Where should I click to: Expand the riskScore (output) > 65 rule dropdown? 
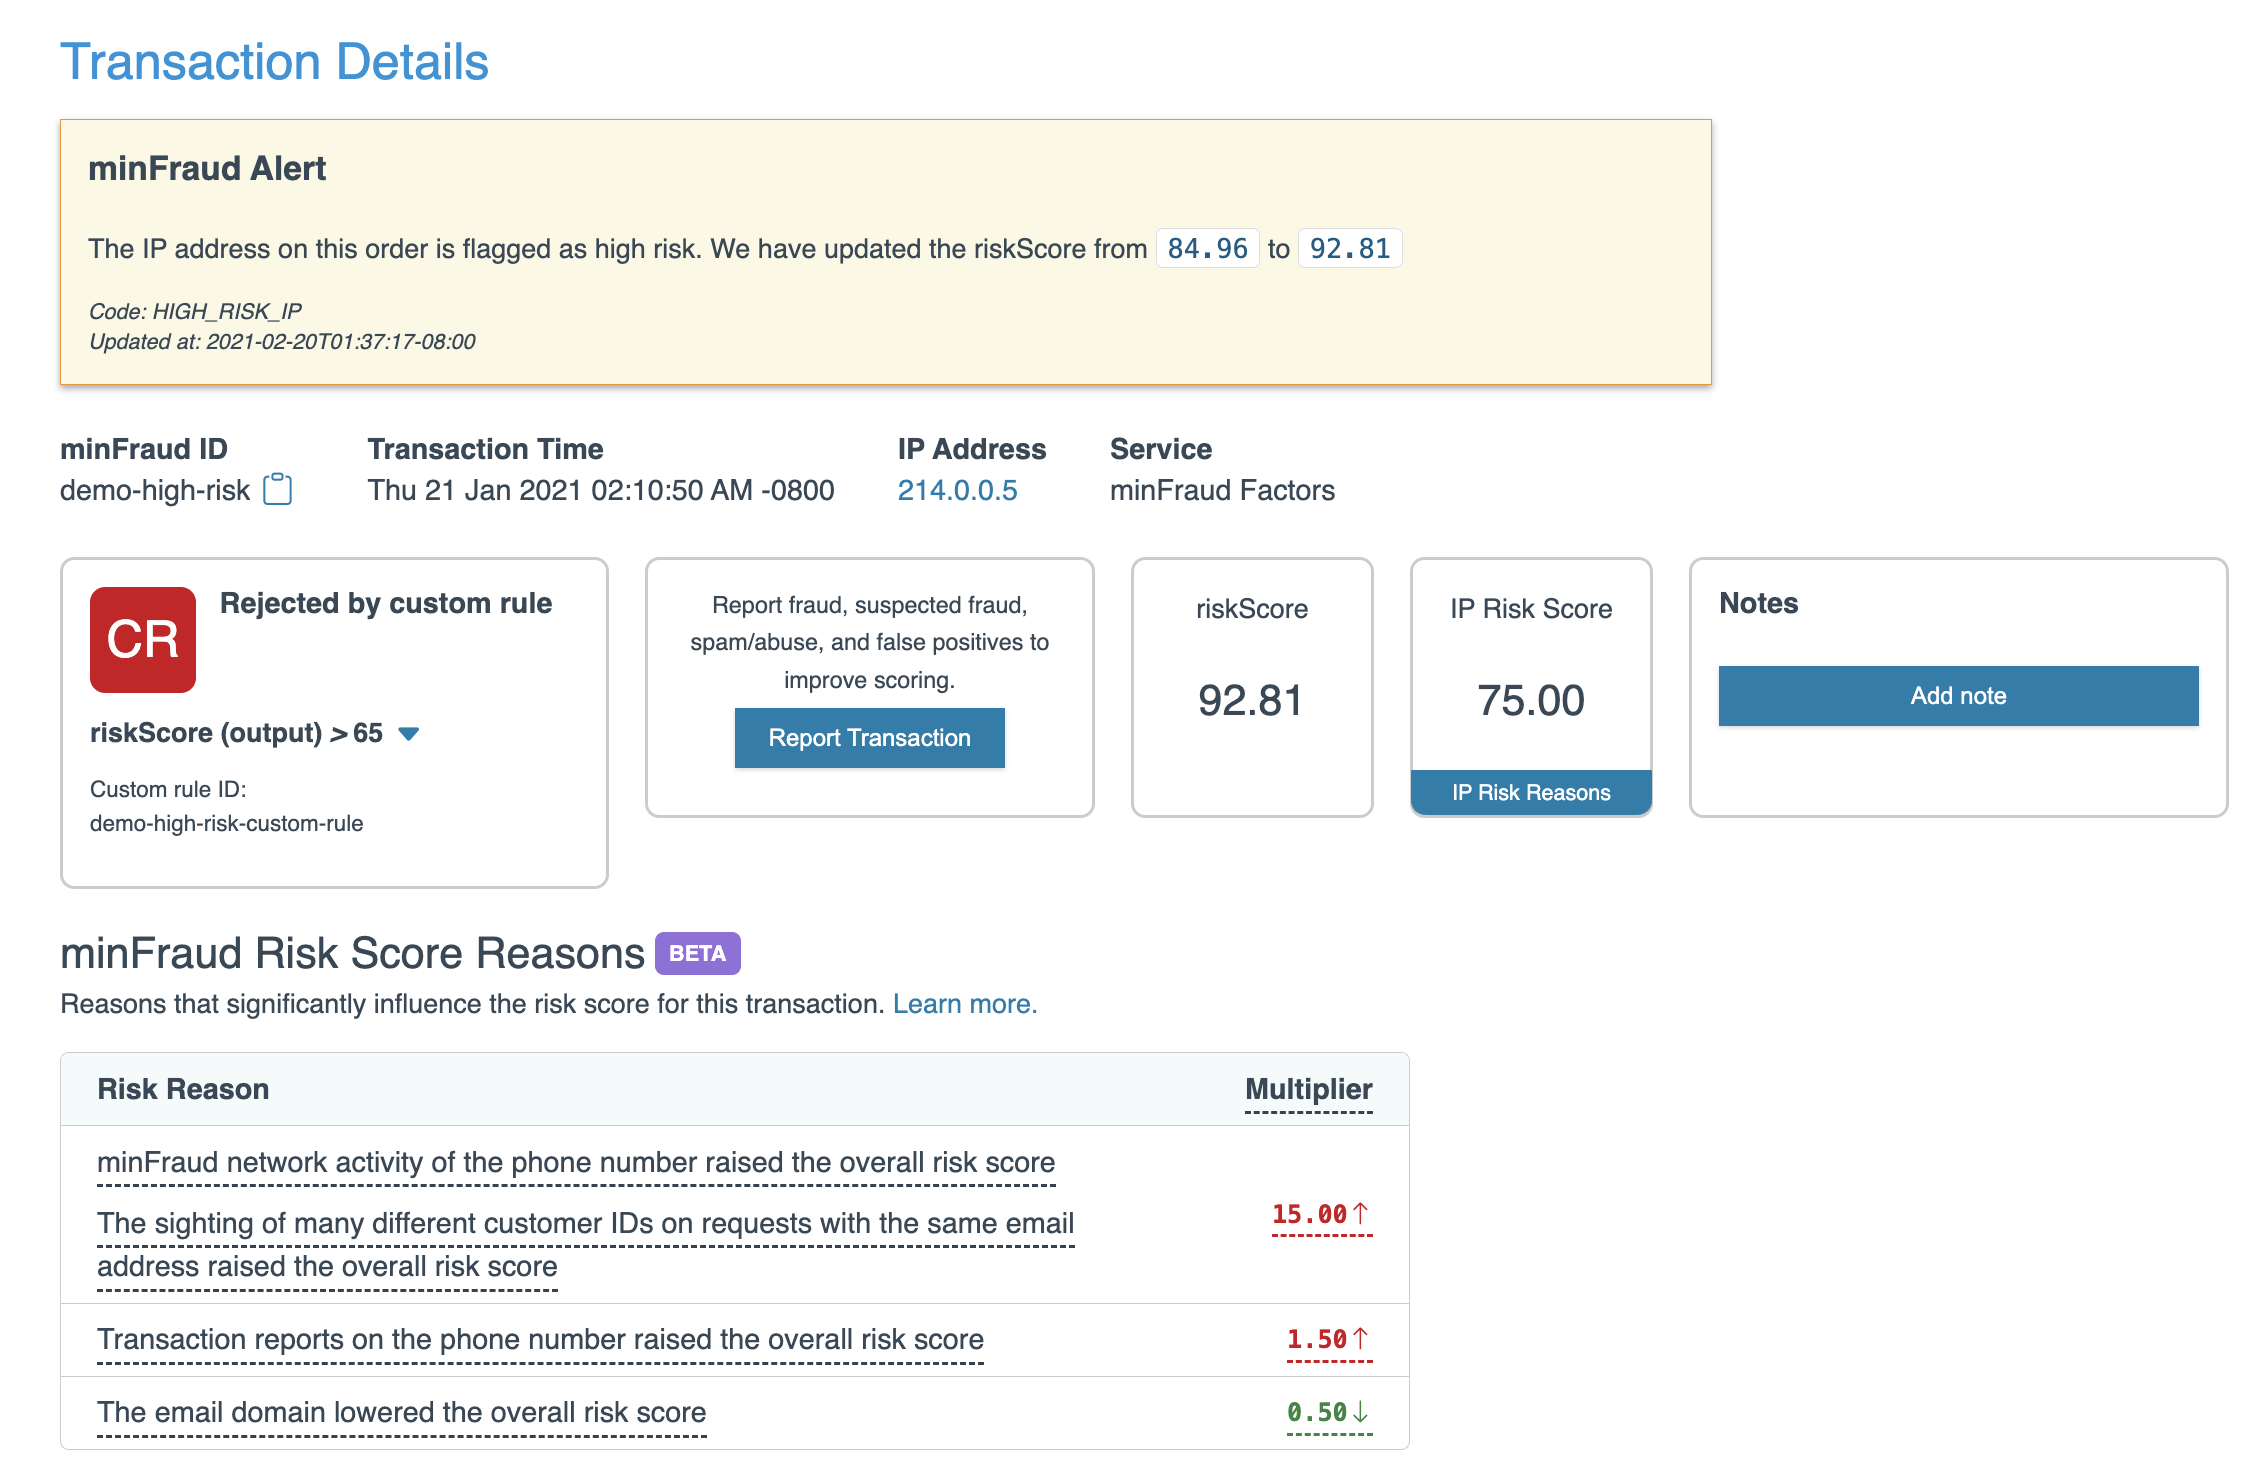(x=408, y=734)
